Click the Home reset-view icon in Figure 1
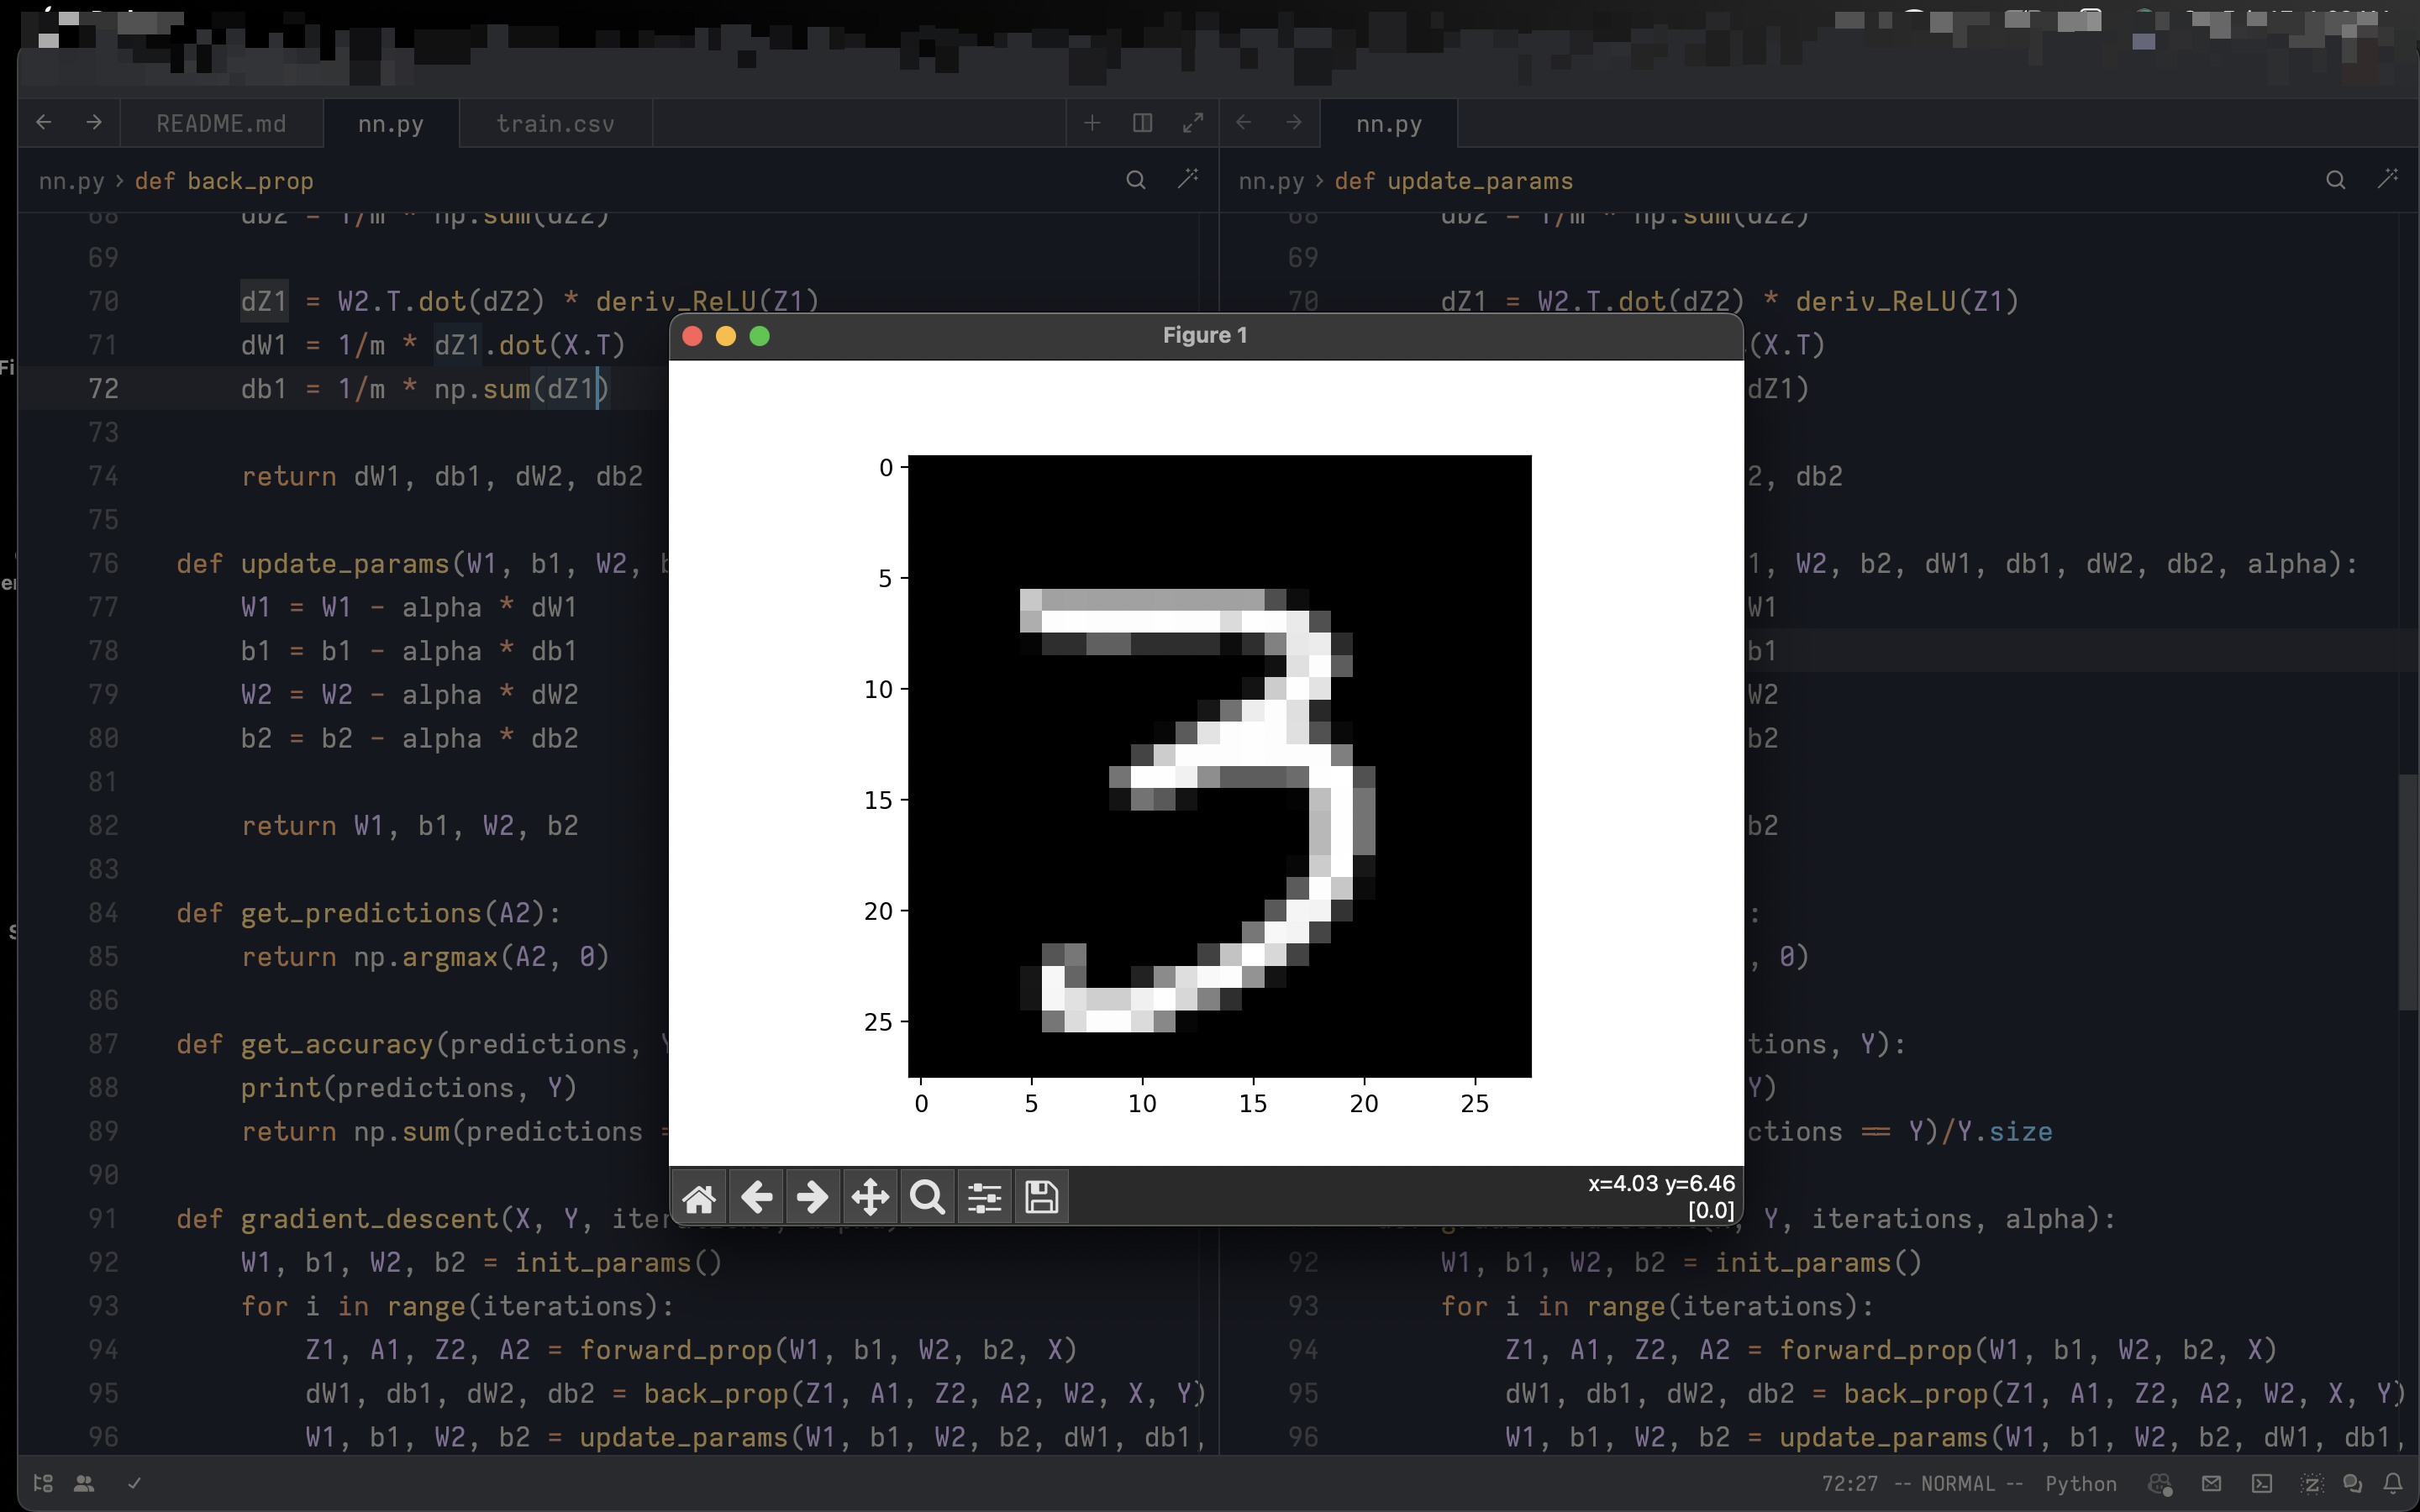 click(x=699, y=1197)
